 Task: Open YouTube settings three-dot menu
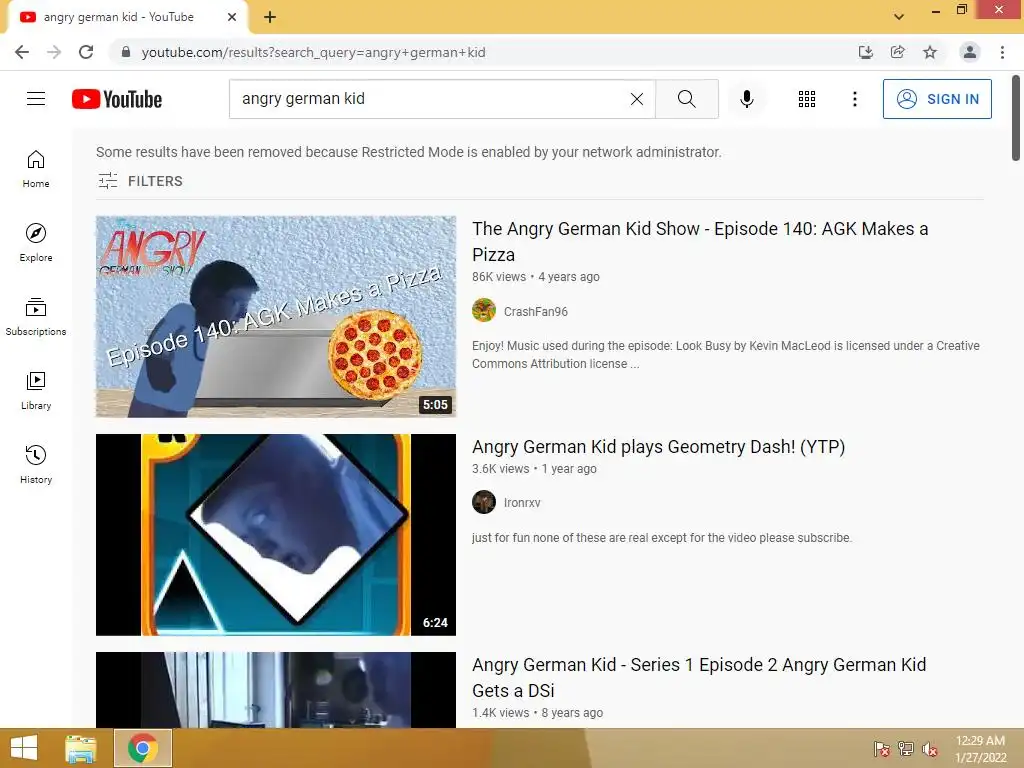[854, 99]
